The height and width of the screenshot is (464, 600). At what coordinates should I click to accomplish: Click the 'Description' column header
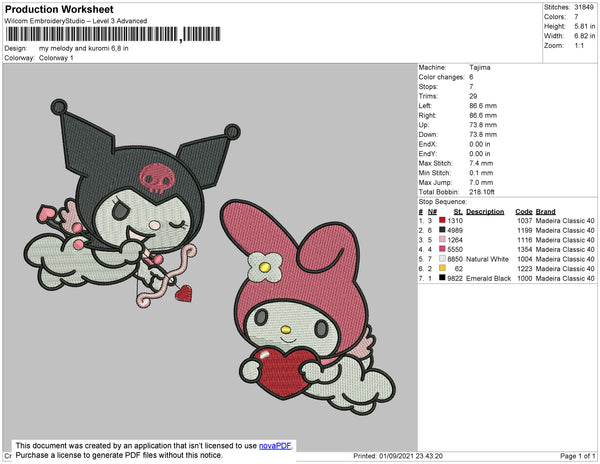485,212
